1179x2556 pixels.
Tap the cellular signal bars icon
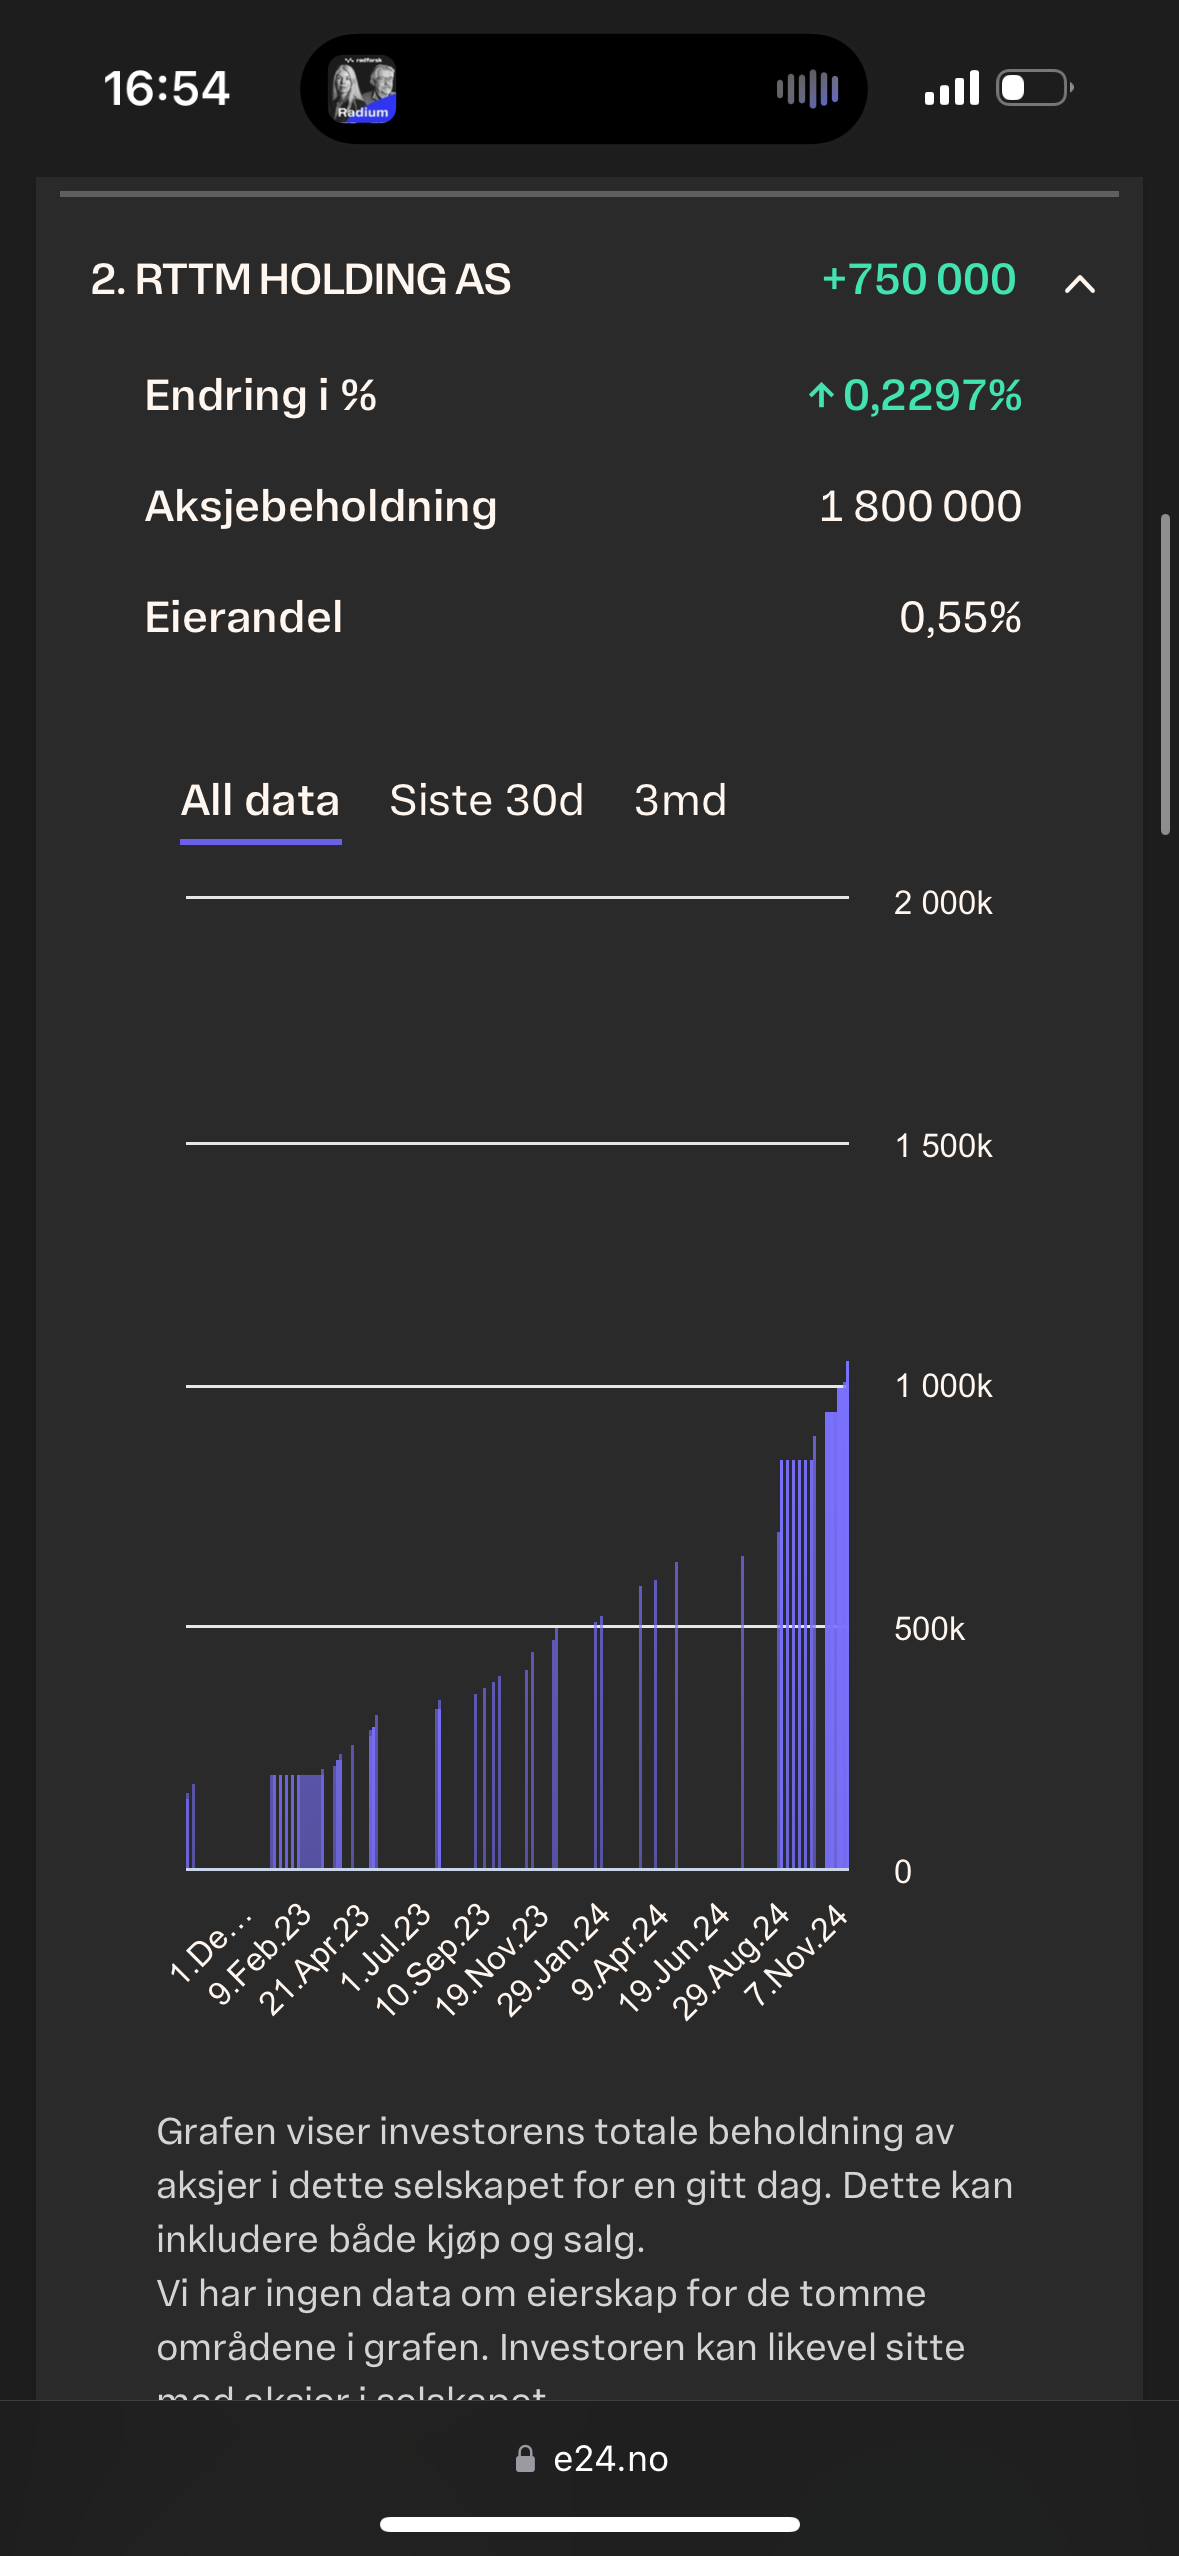[x=951, y=88]
